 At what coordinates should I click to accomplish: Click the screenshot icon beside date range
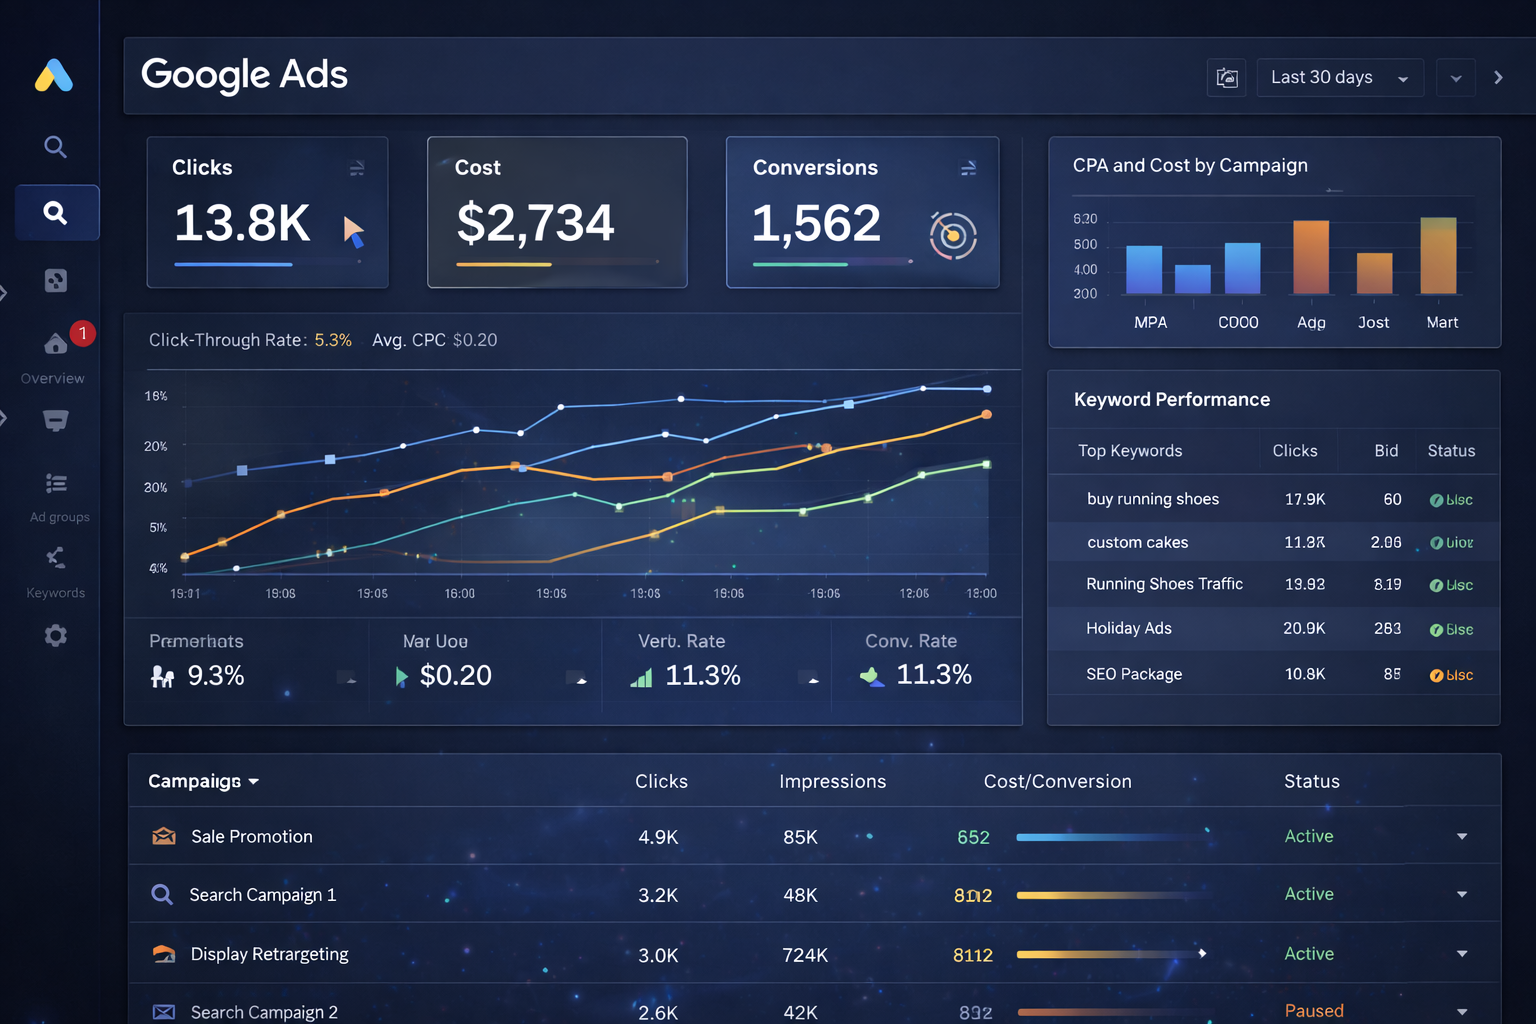tap(1226, 78)
